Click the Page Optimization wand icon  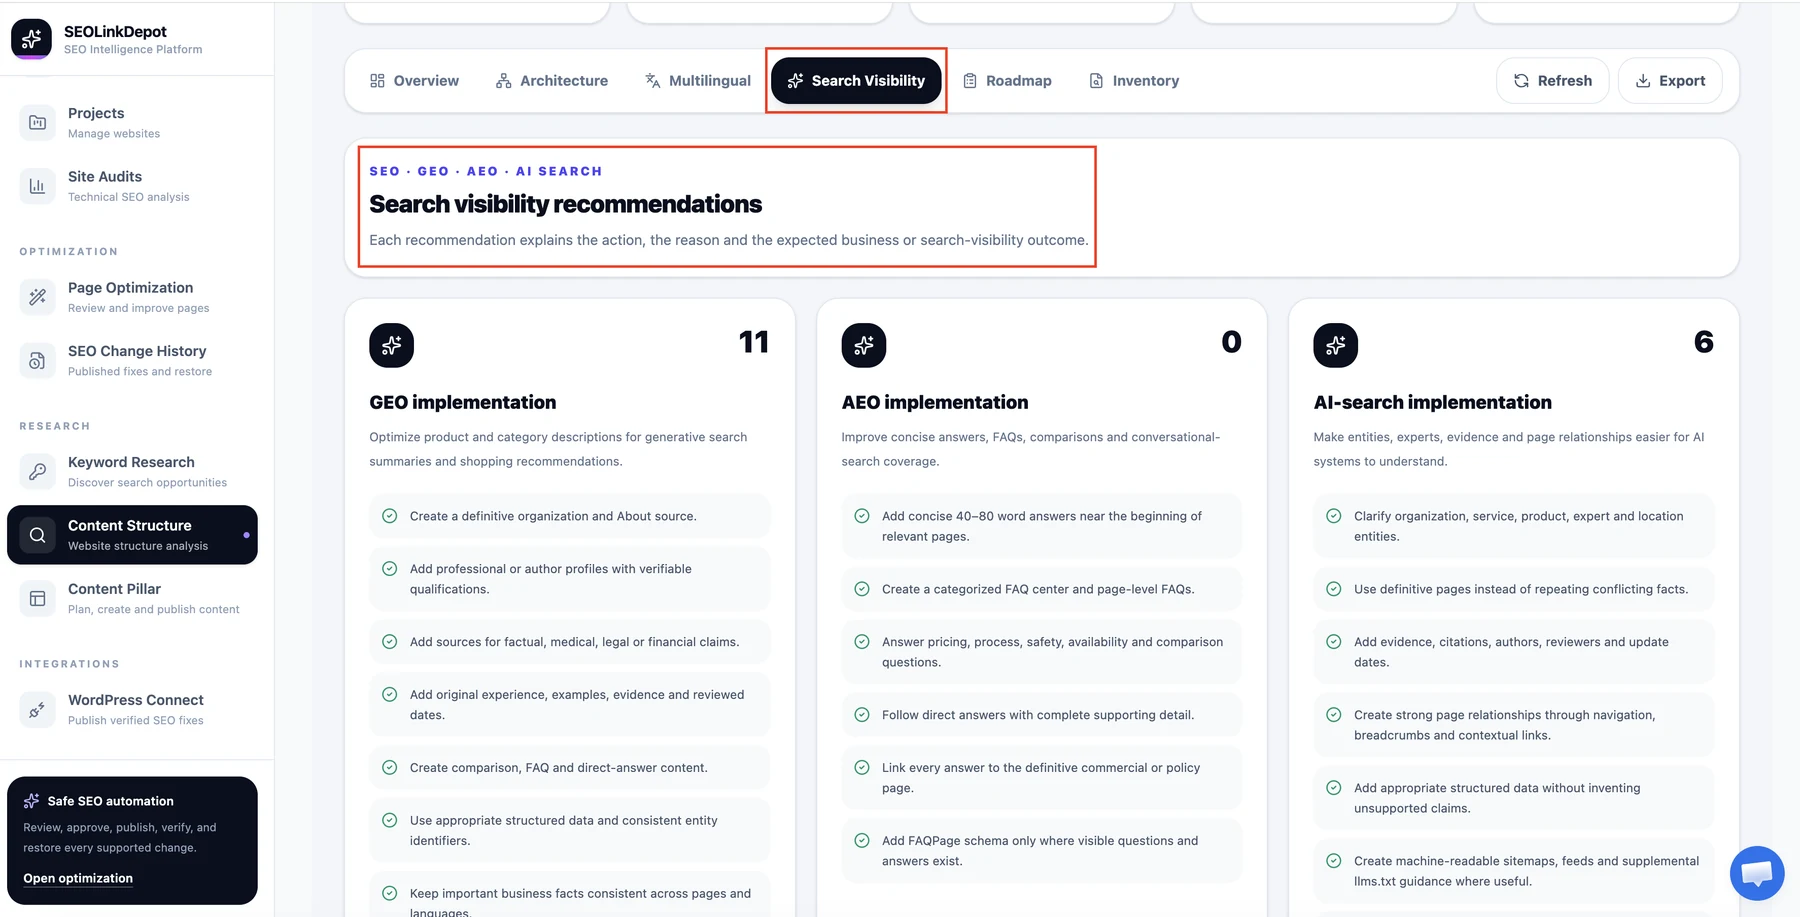[37, 297]
